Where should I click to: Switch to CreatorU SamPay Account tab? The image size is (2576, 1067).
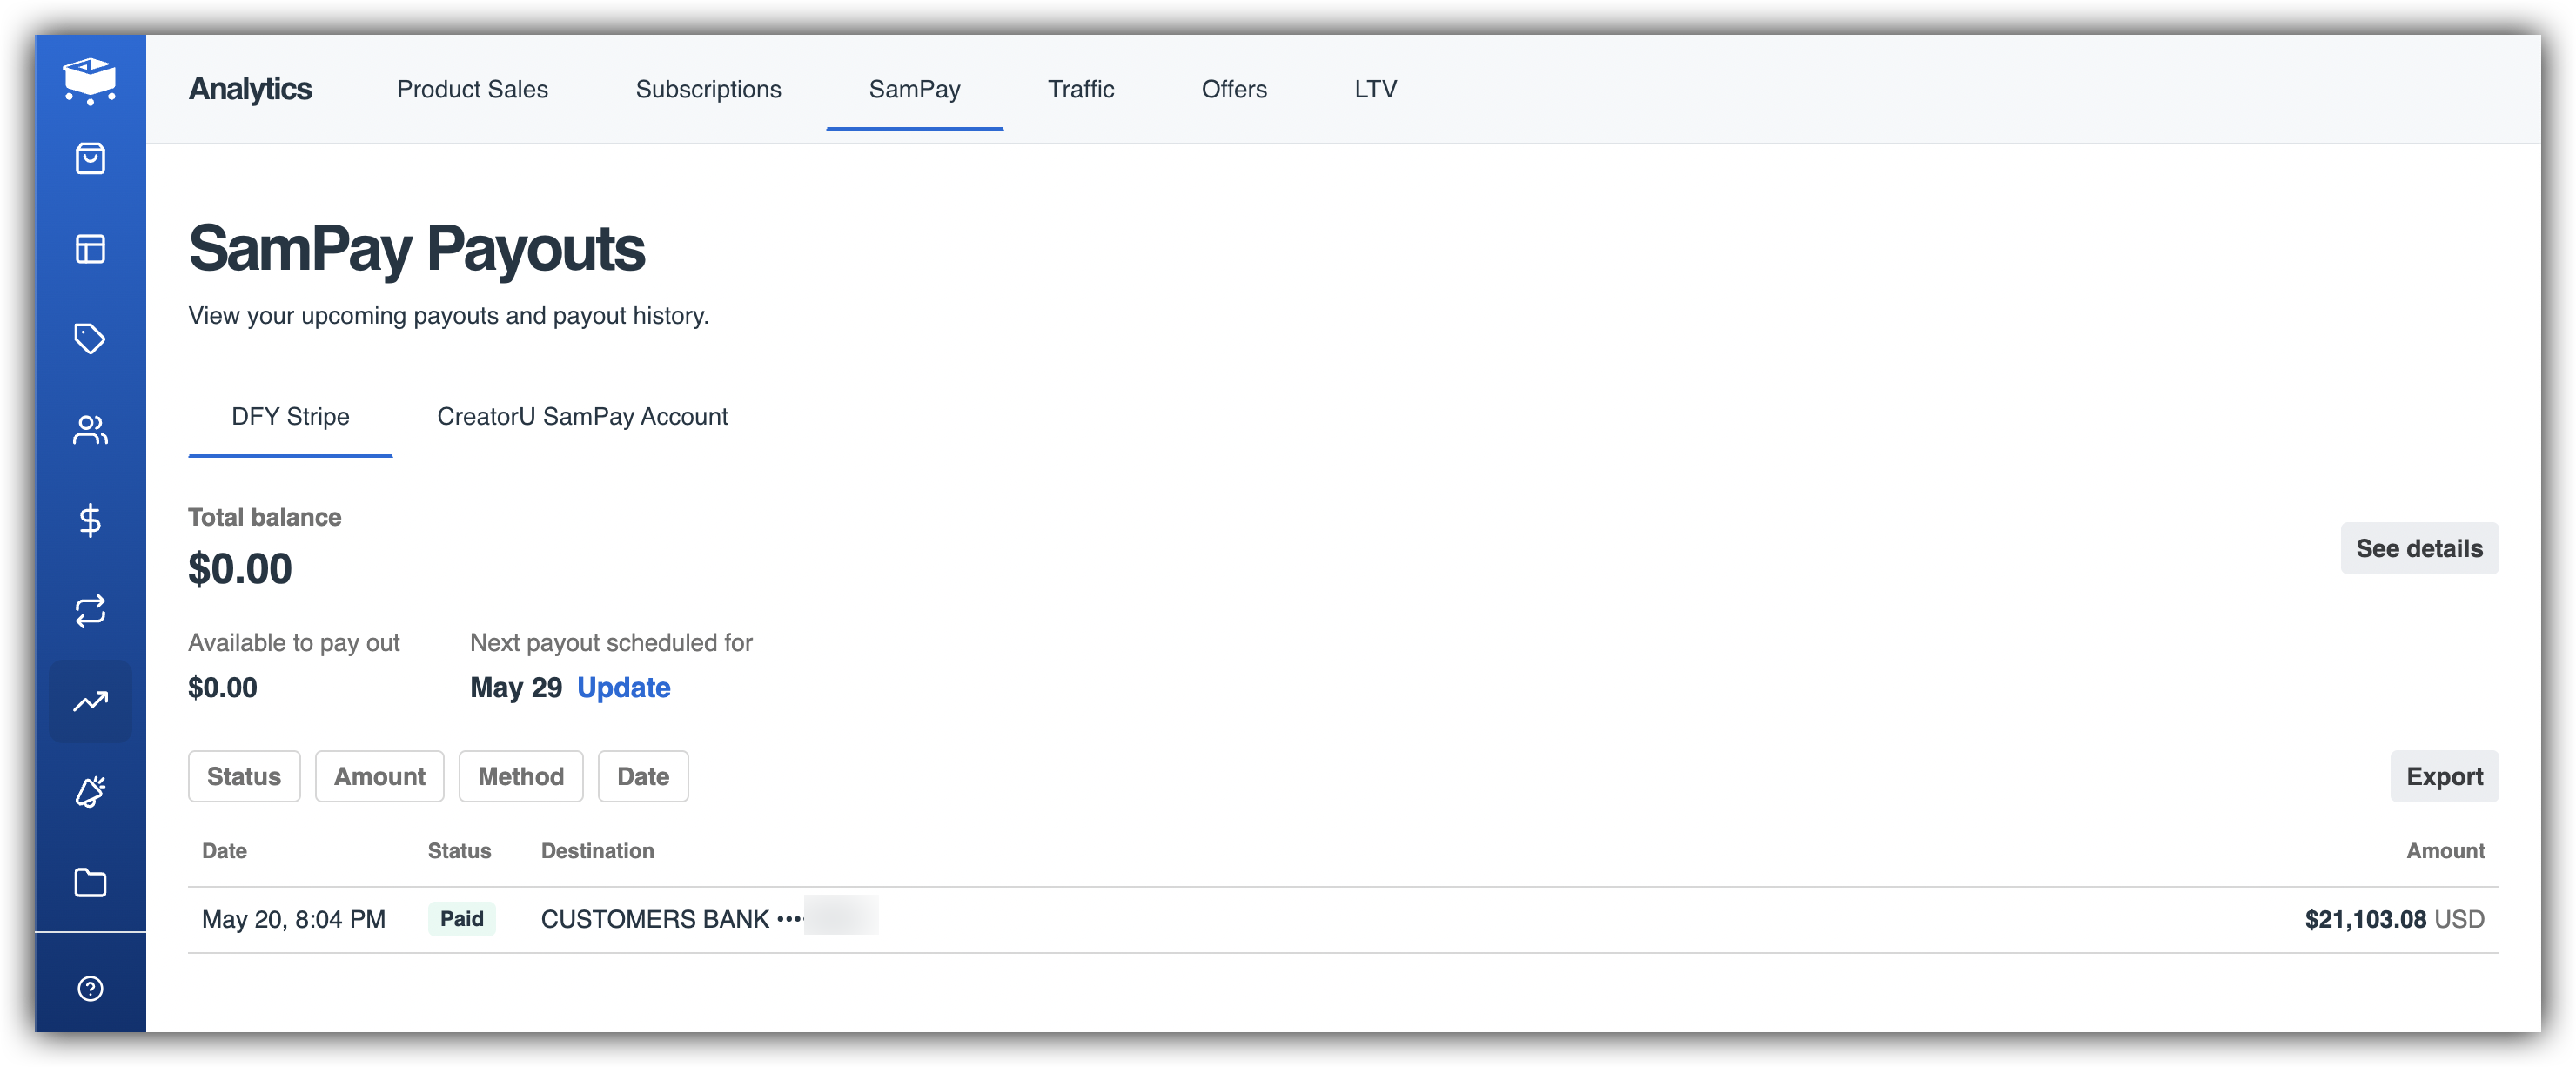click(582, 416)
